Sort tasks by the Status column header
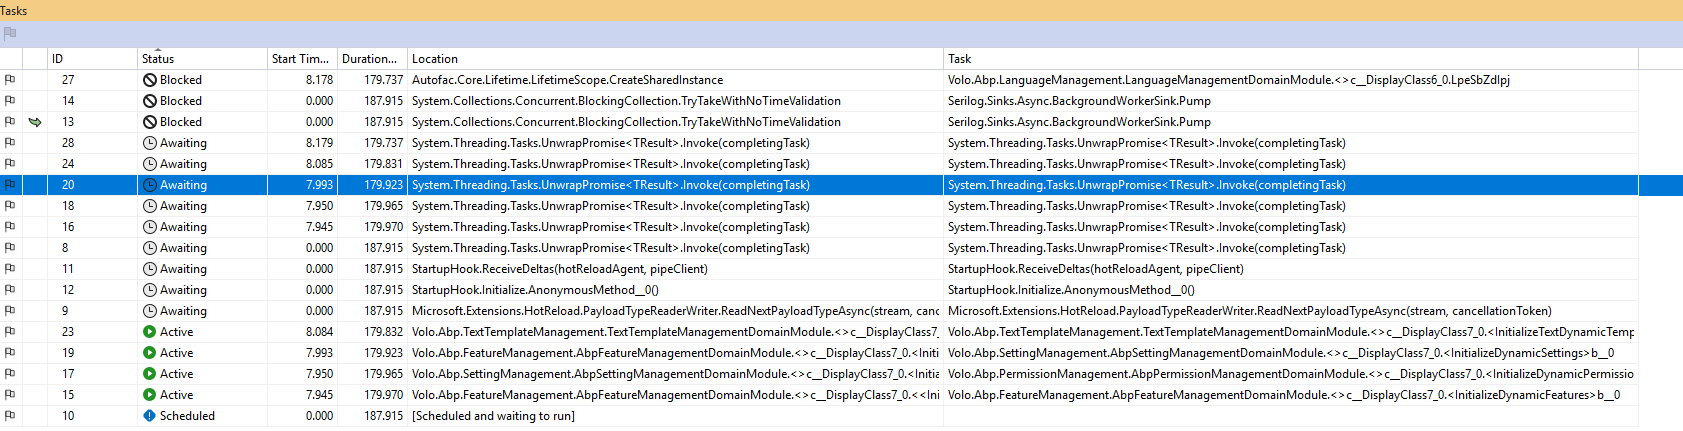Image resolution: width=1683 pixels, height=431 pixels. point(158,59)
